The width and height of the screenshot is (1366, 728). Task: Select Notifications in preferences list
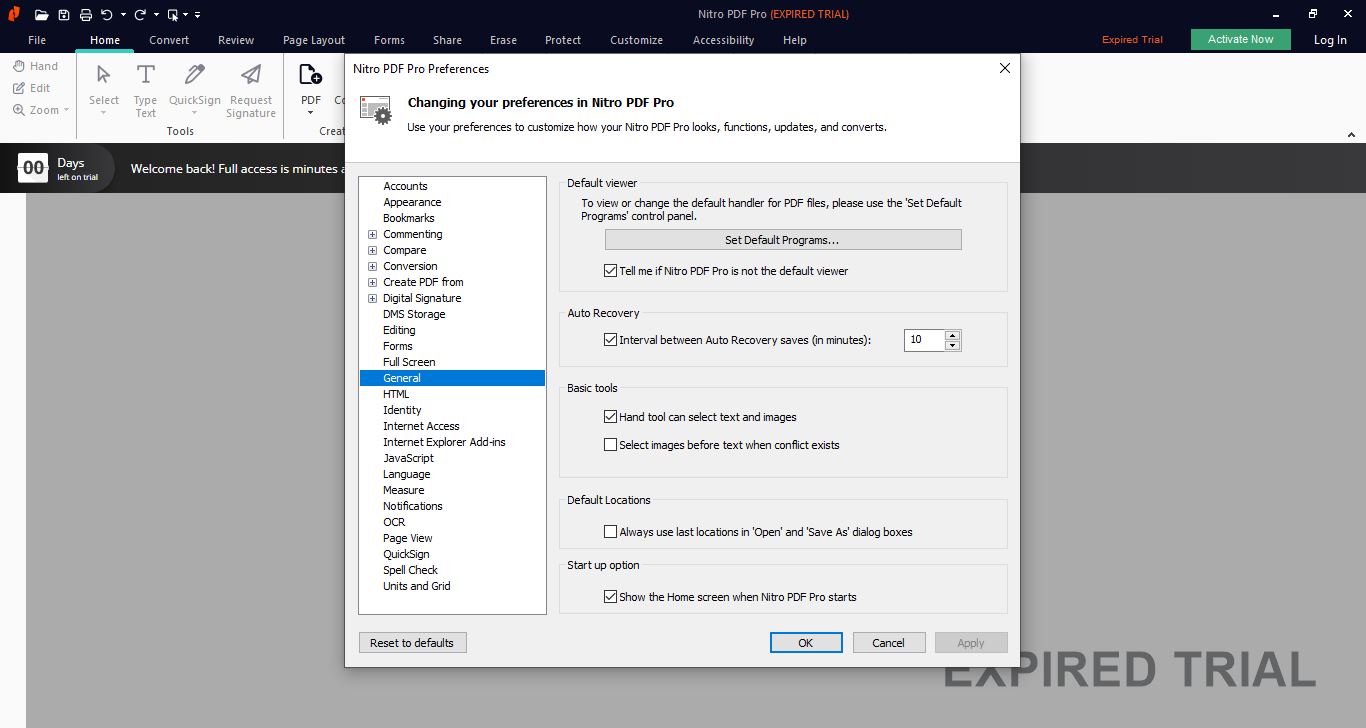(x=413, y=506)
